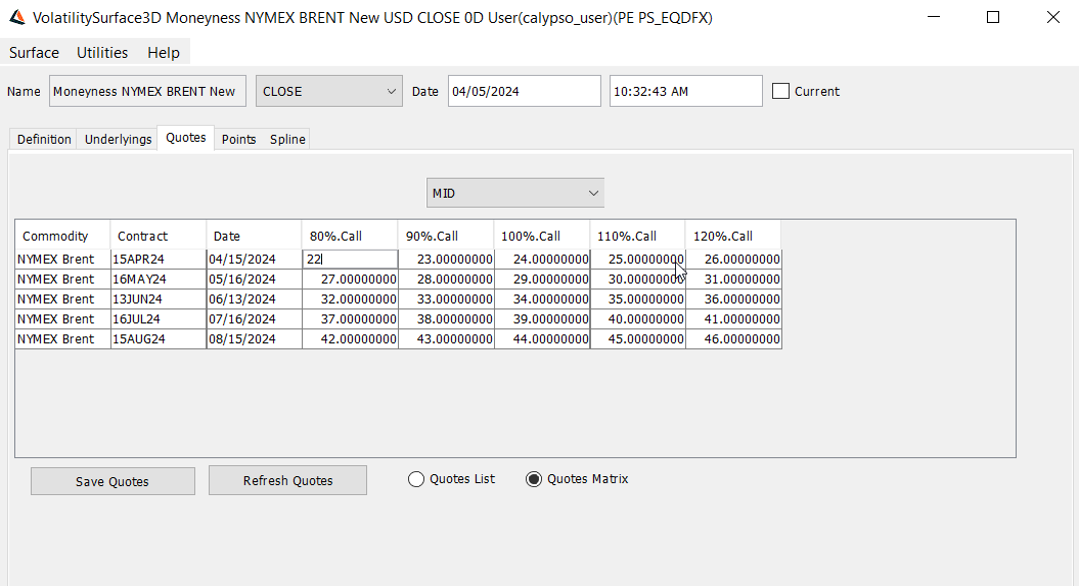
Task: Click the 41.00000000 quote cell
Action: (x=734, y=319)
